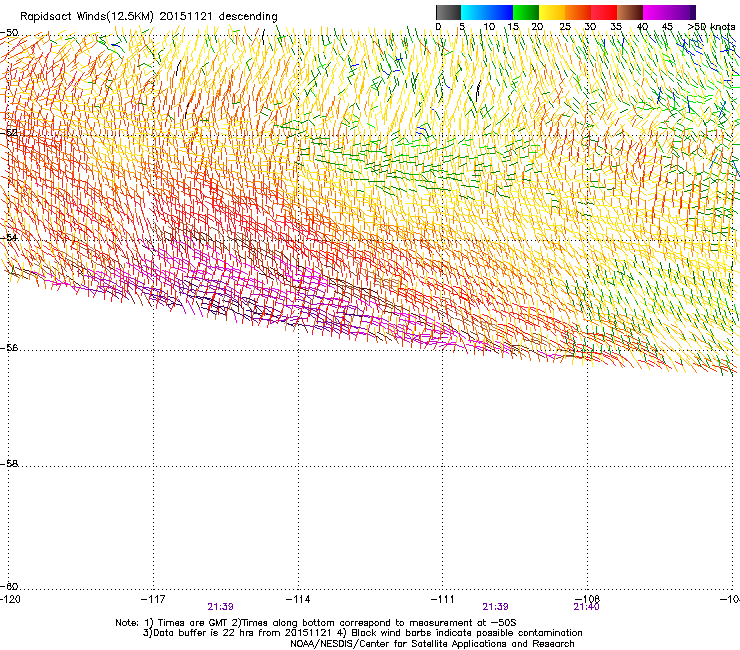Viewport: 740px width, 650px height.
Task: Click the cyan-blue 5-15 knots legend segment
Action: pyautogui.click(x=487, y=12)
